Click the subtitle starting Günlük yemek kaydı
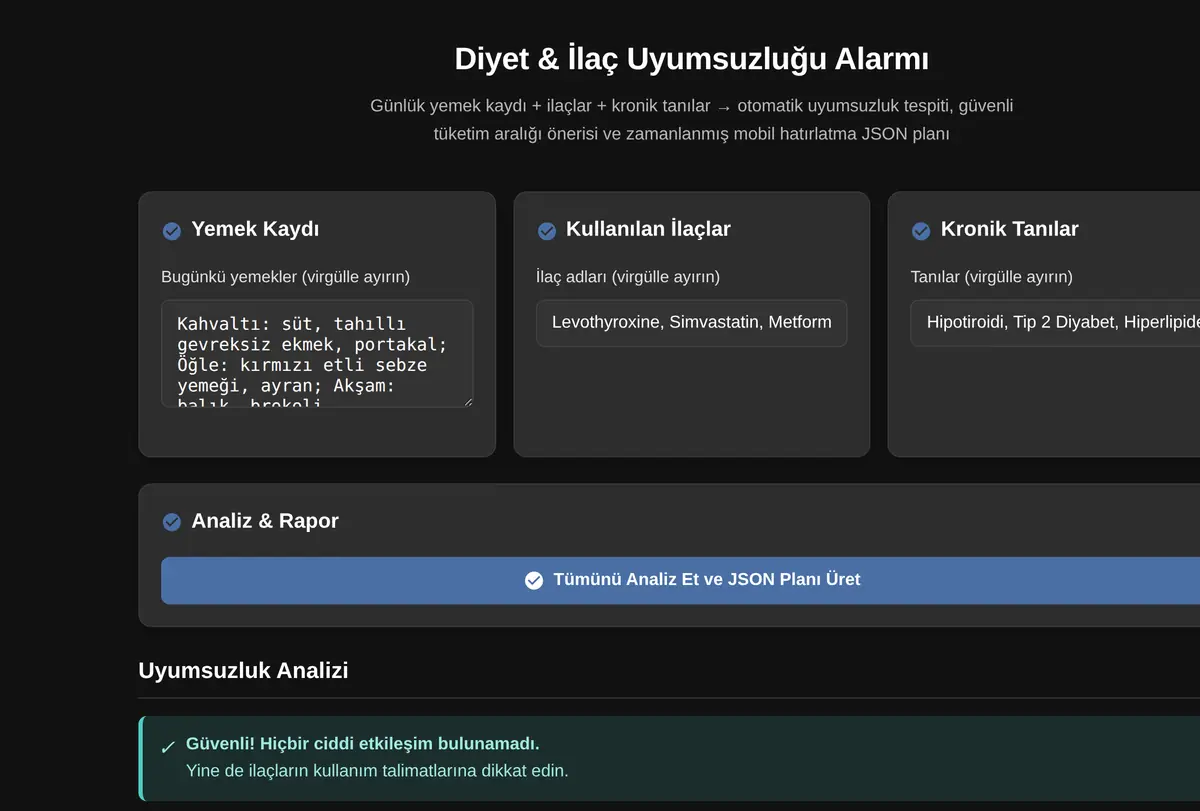This screenshot has width=1200, height=811. [x=691, y=119]
